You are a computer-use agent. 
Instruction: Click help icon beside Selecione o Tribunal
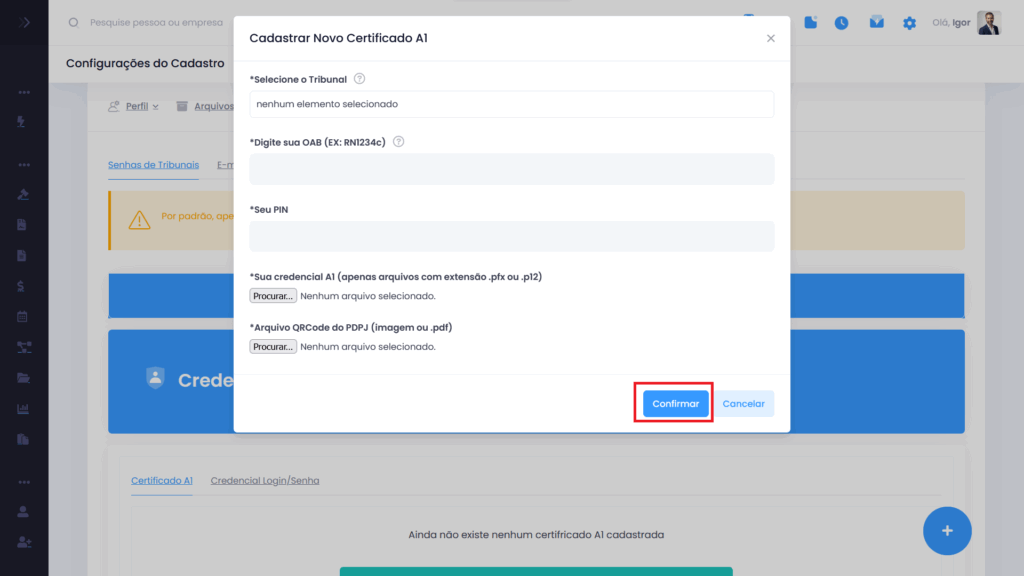tap(360, 79)
